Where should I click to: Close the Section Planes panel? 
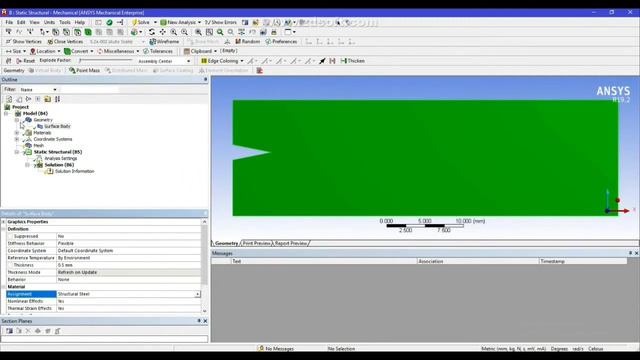[x=205, y=321]
